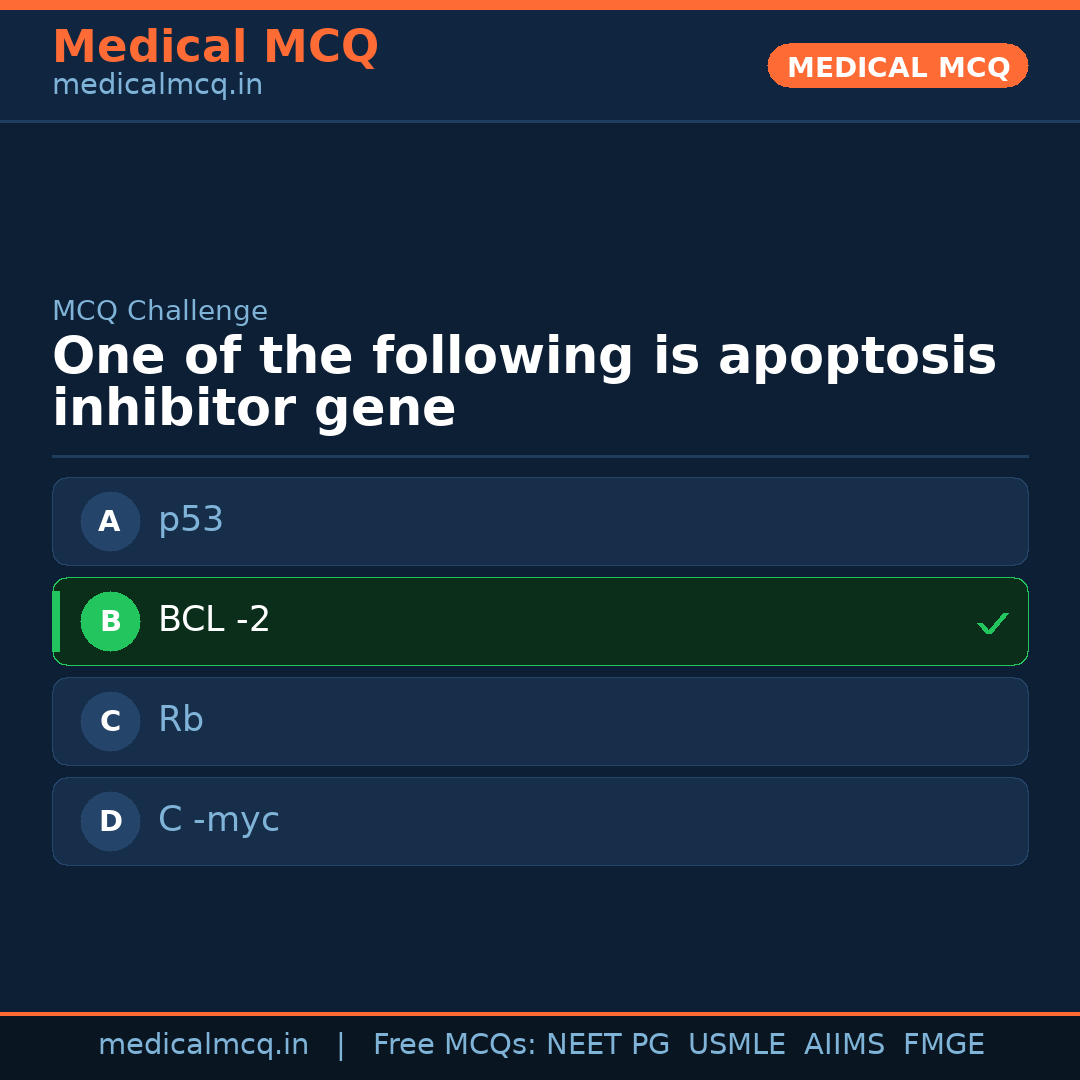Select answer option Rb
1080x1080 pixels.
[x=540, y=721]
